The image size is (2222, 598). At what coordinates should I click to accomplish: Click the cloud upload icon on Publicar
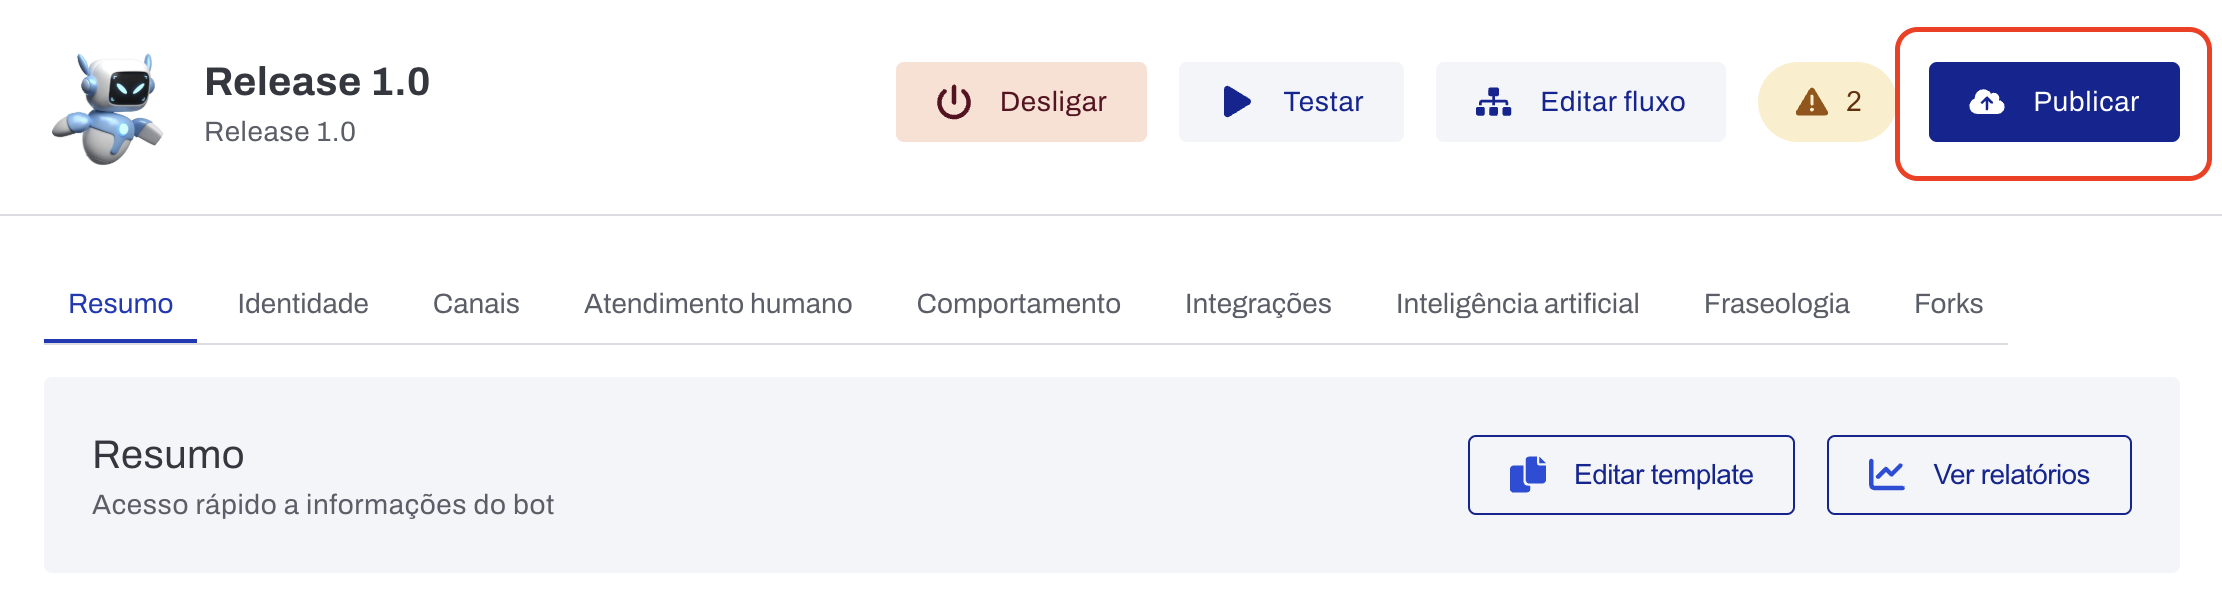coord(1986,102)
